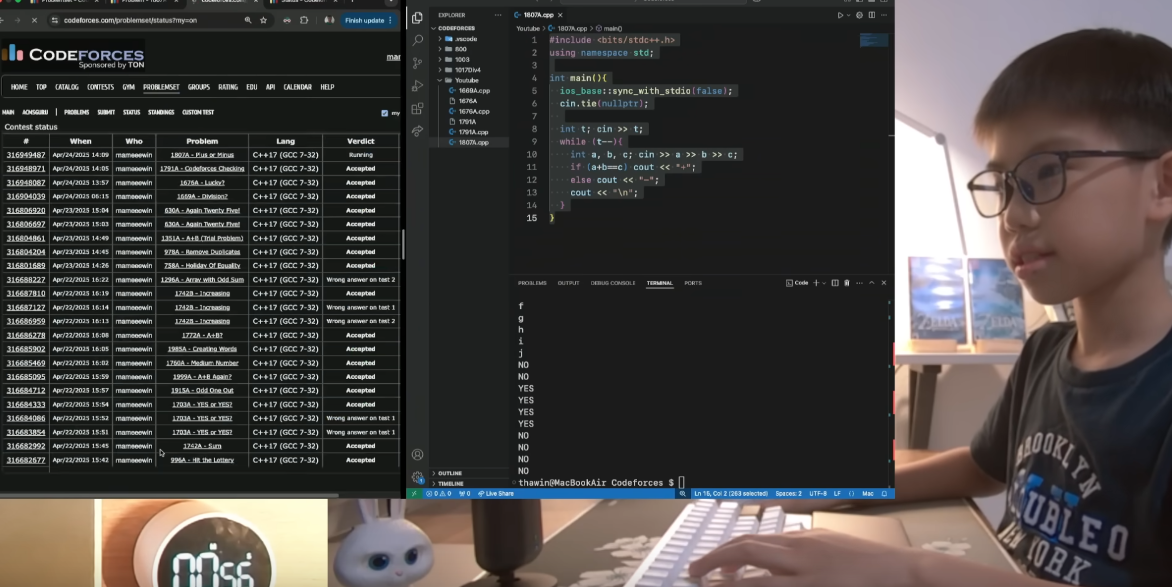Expand the 1003 folder
Image resolution: width=1172 pixels, height=587 pixels.
(461, 59)
